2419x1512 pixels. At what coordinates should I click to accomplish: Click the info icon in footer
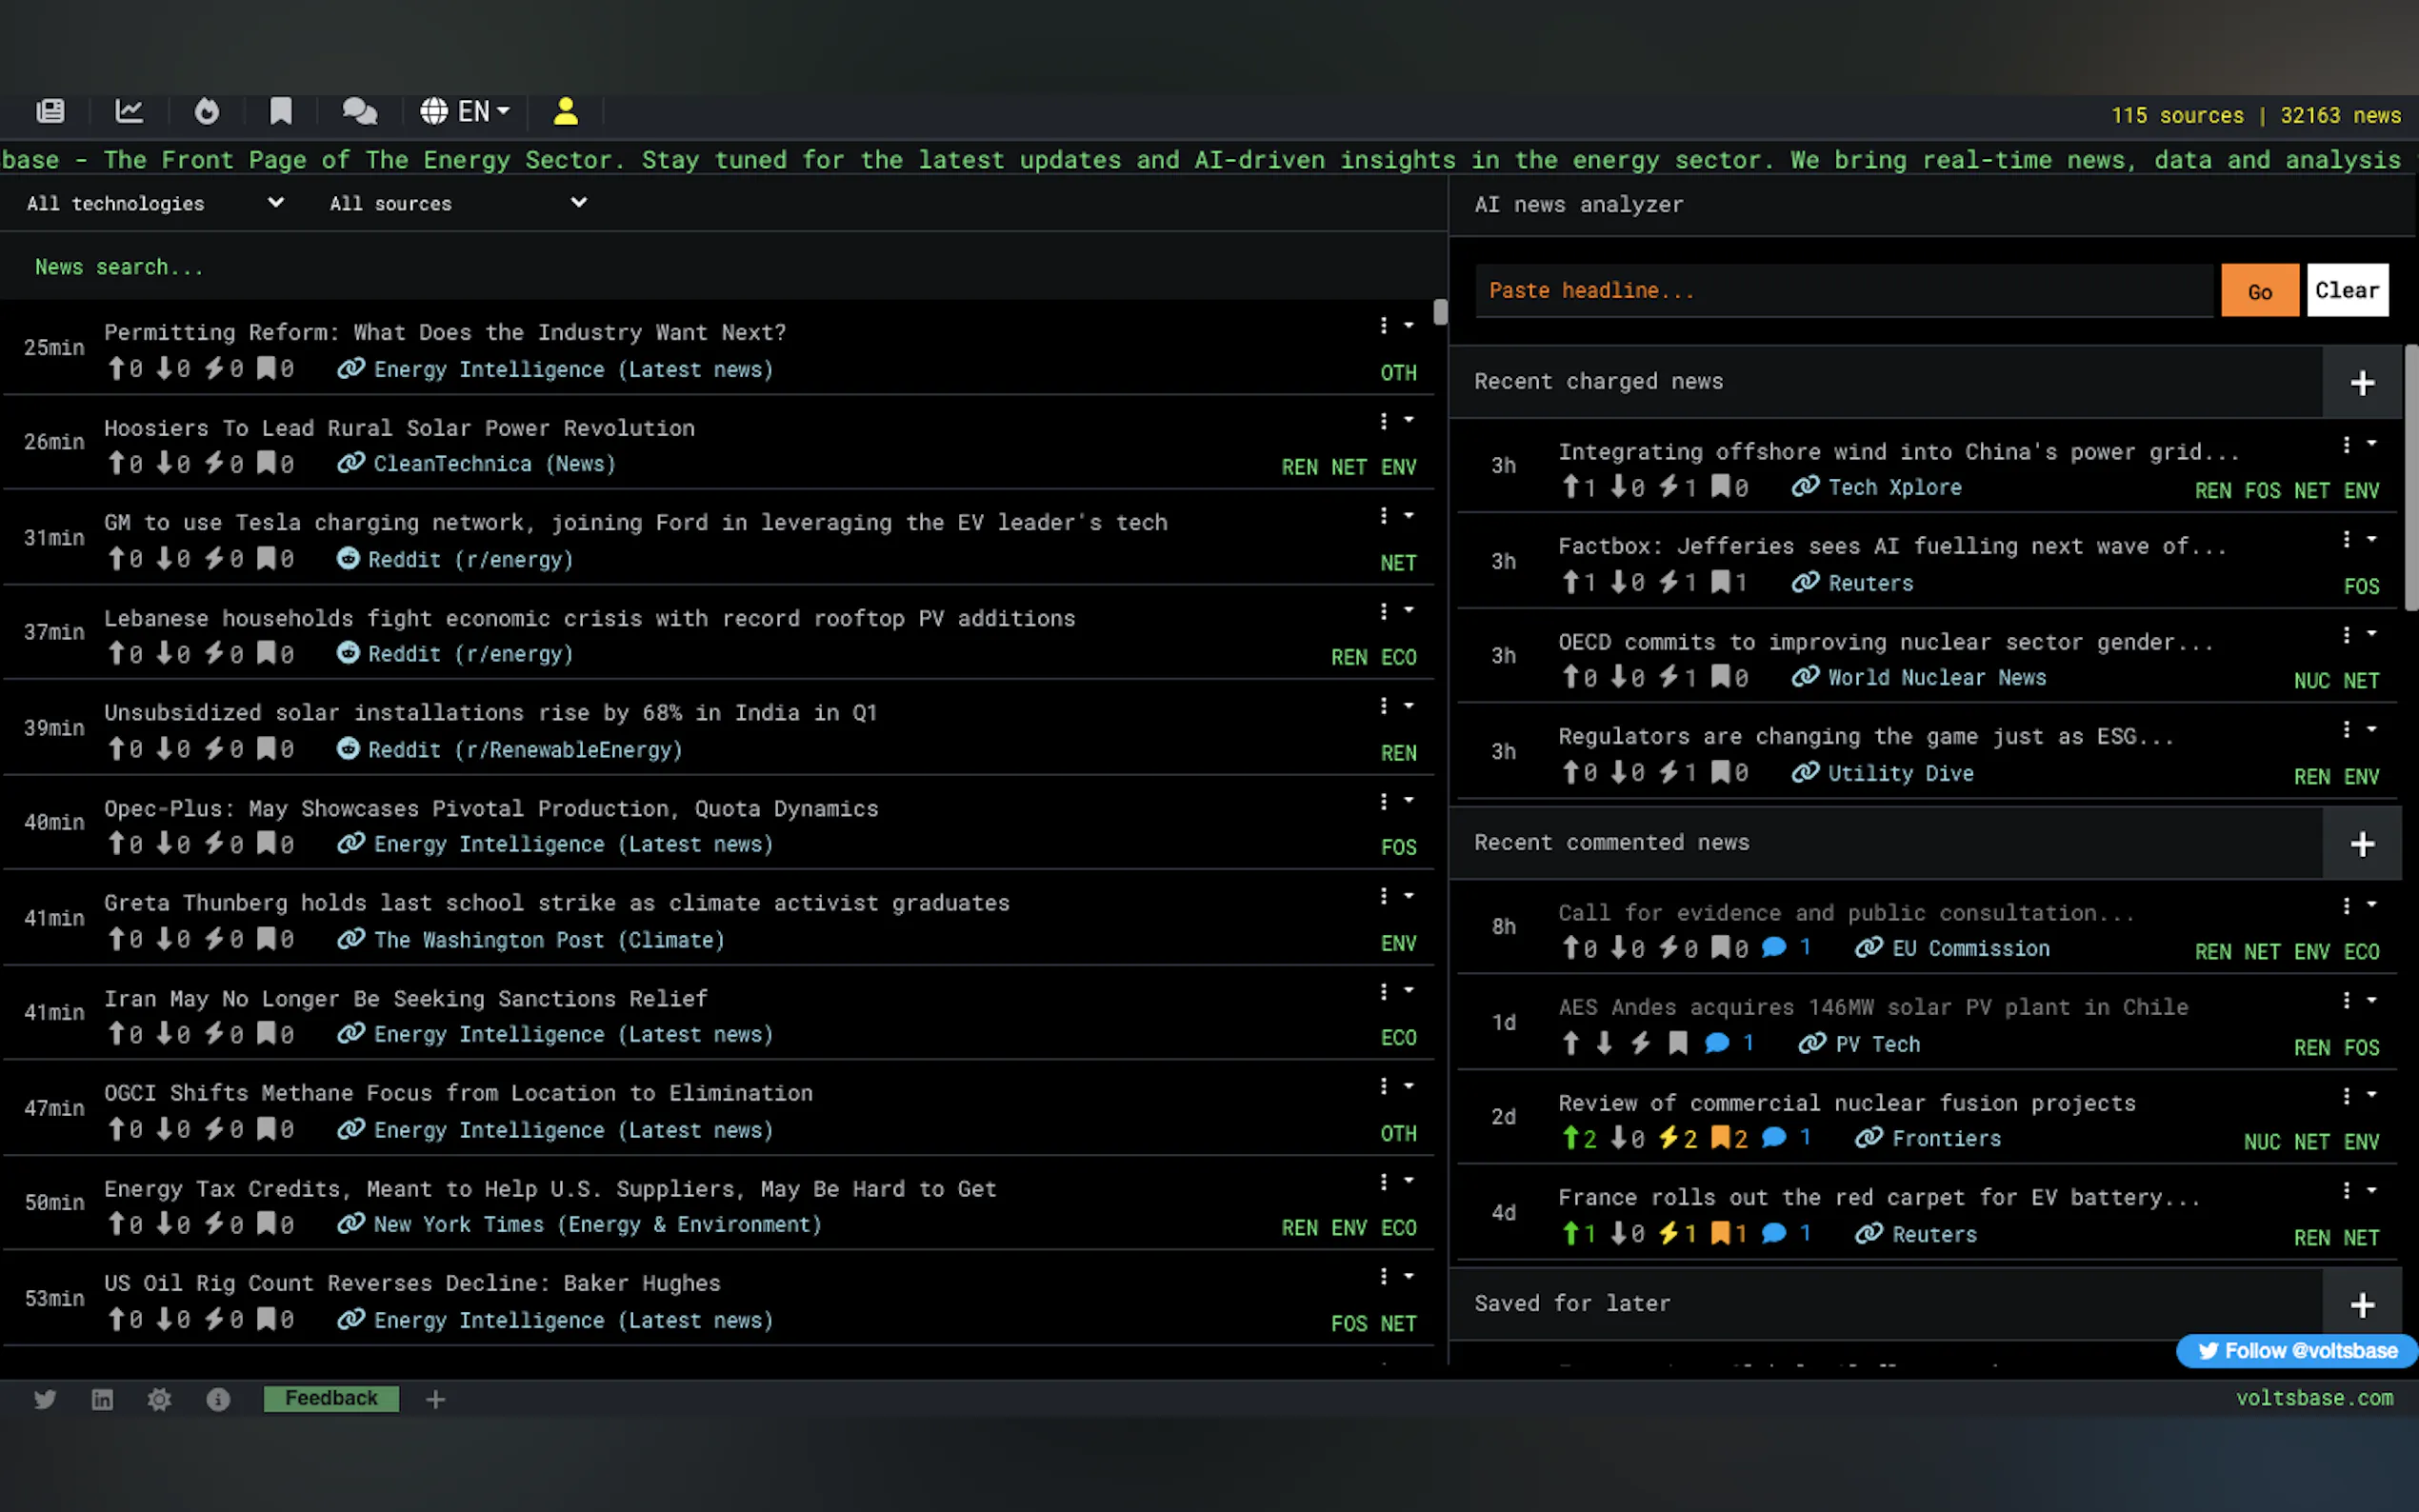(218, 1399)
